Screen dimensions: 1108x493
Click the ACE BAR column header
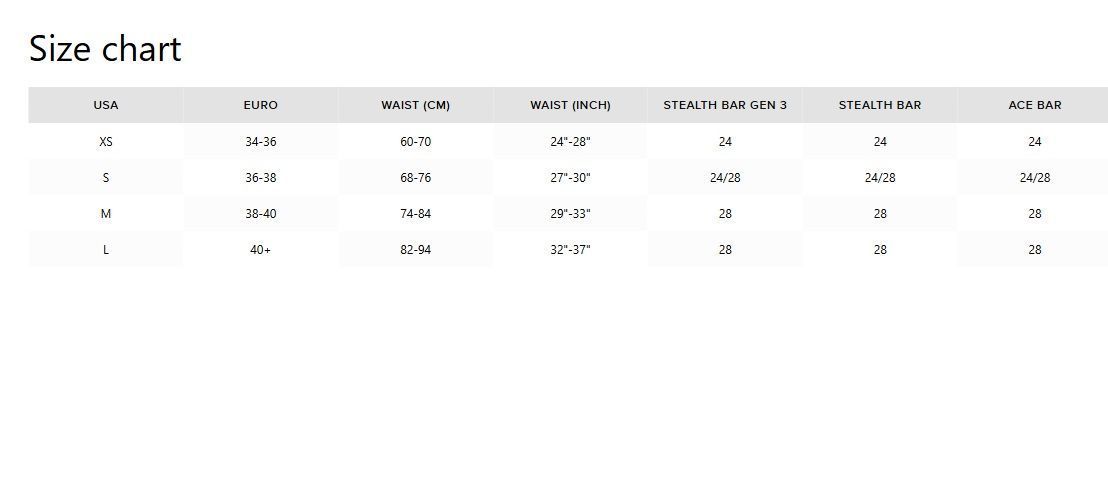(x=1034, y=105)
